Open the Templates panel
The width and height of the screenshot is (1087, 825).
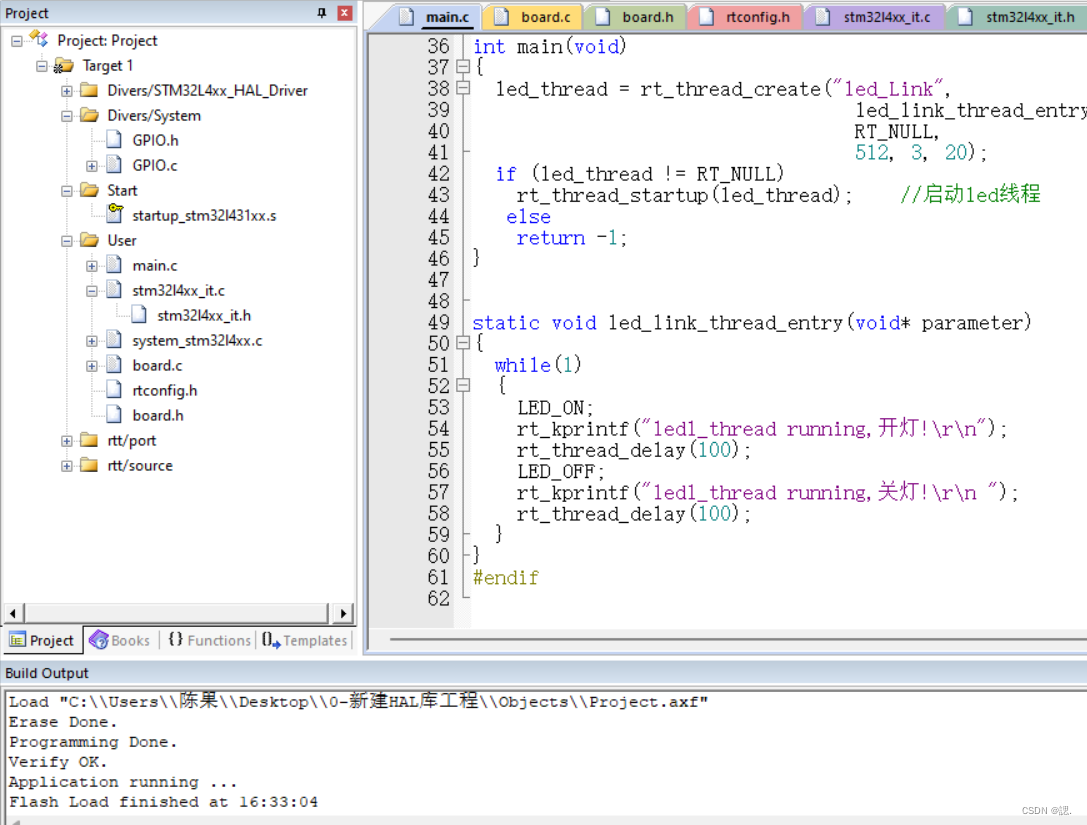[x=305, y=640]
